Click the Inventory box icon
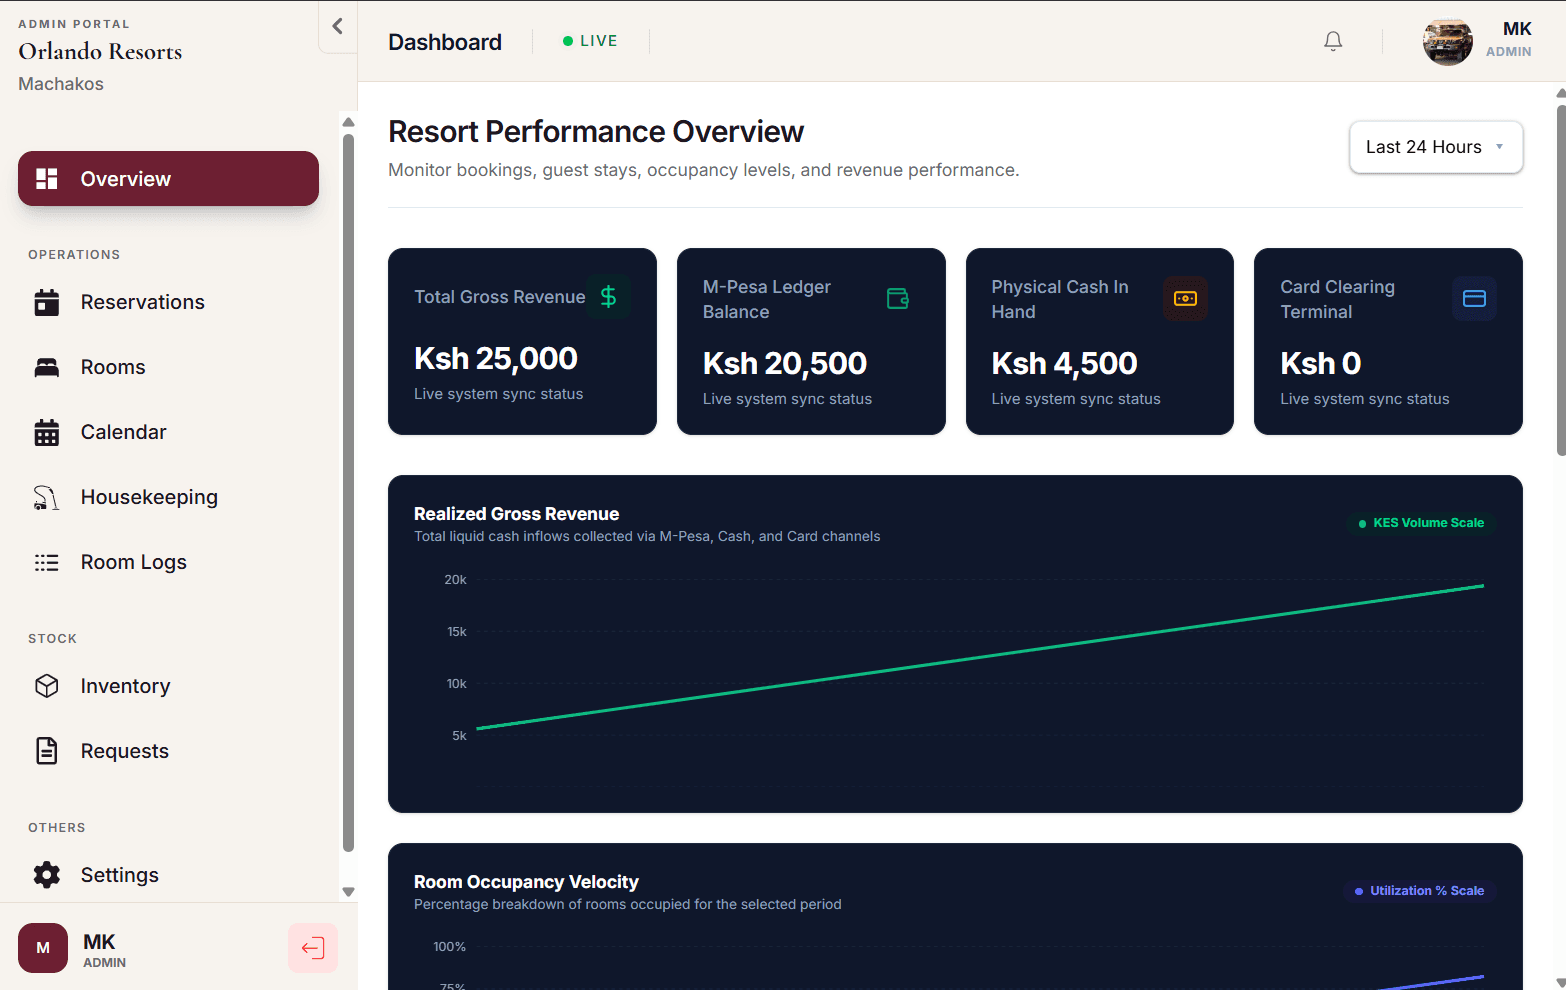Screen dimensions: 1566x990 pyautogui.click(x=47, y=686)
